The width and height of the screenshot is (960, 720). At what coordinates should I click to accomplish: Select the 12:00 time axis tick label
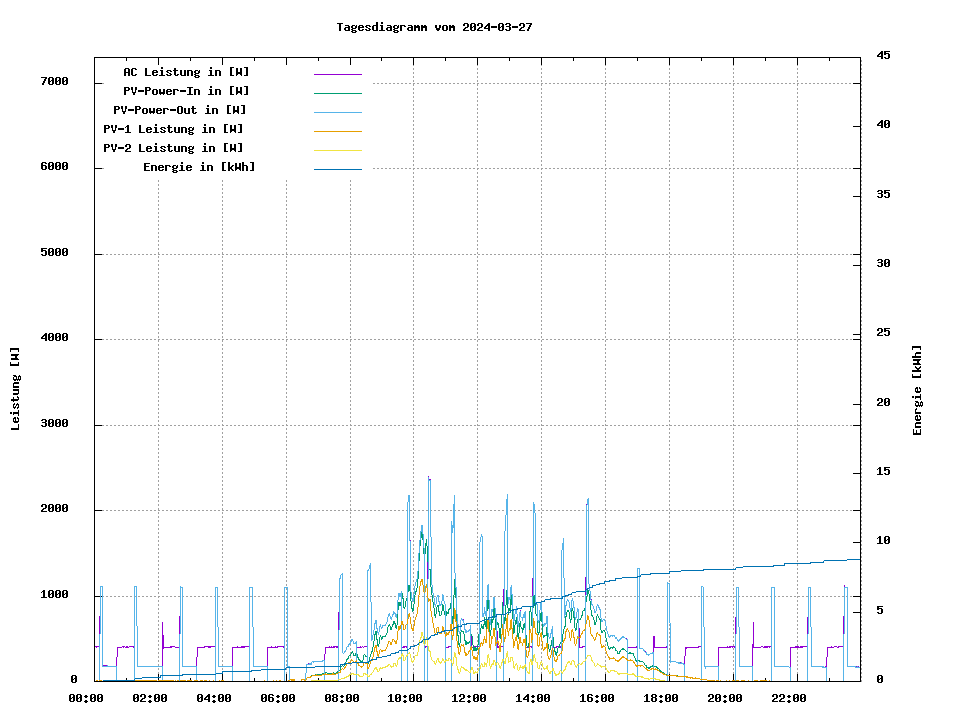coord(469,698)
